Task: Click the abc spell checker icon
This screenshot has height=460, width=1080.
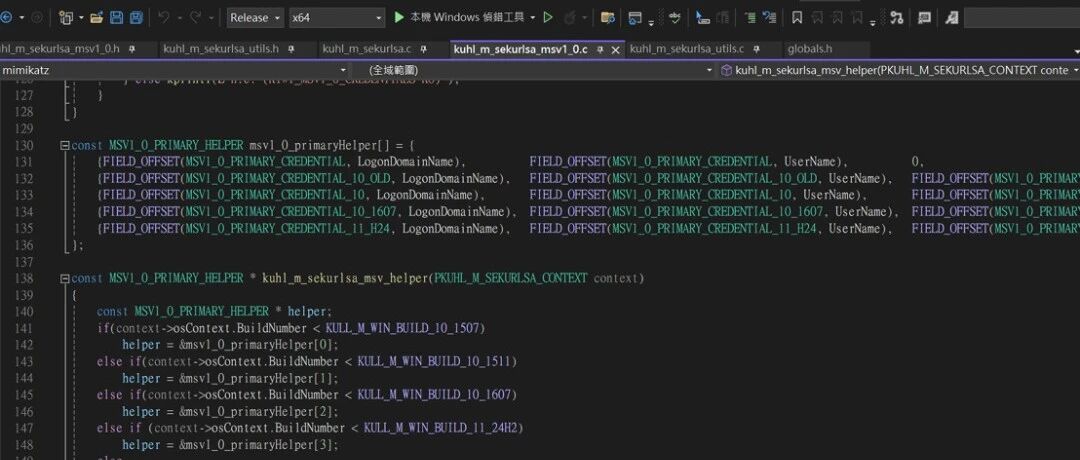Action: (x=674, y=18)
